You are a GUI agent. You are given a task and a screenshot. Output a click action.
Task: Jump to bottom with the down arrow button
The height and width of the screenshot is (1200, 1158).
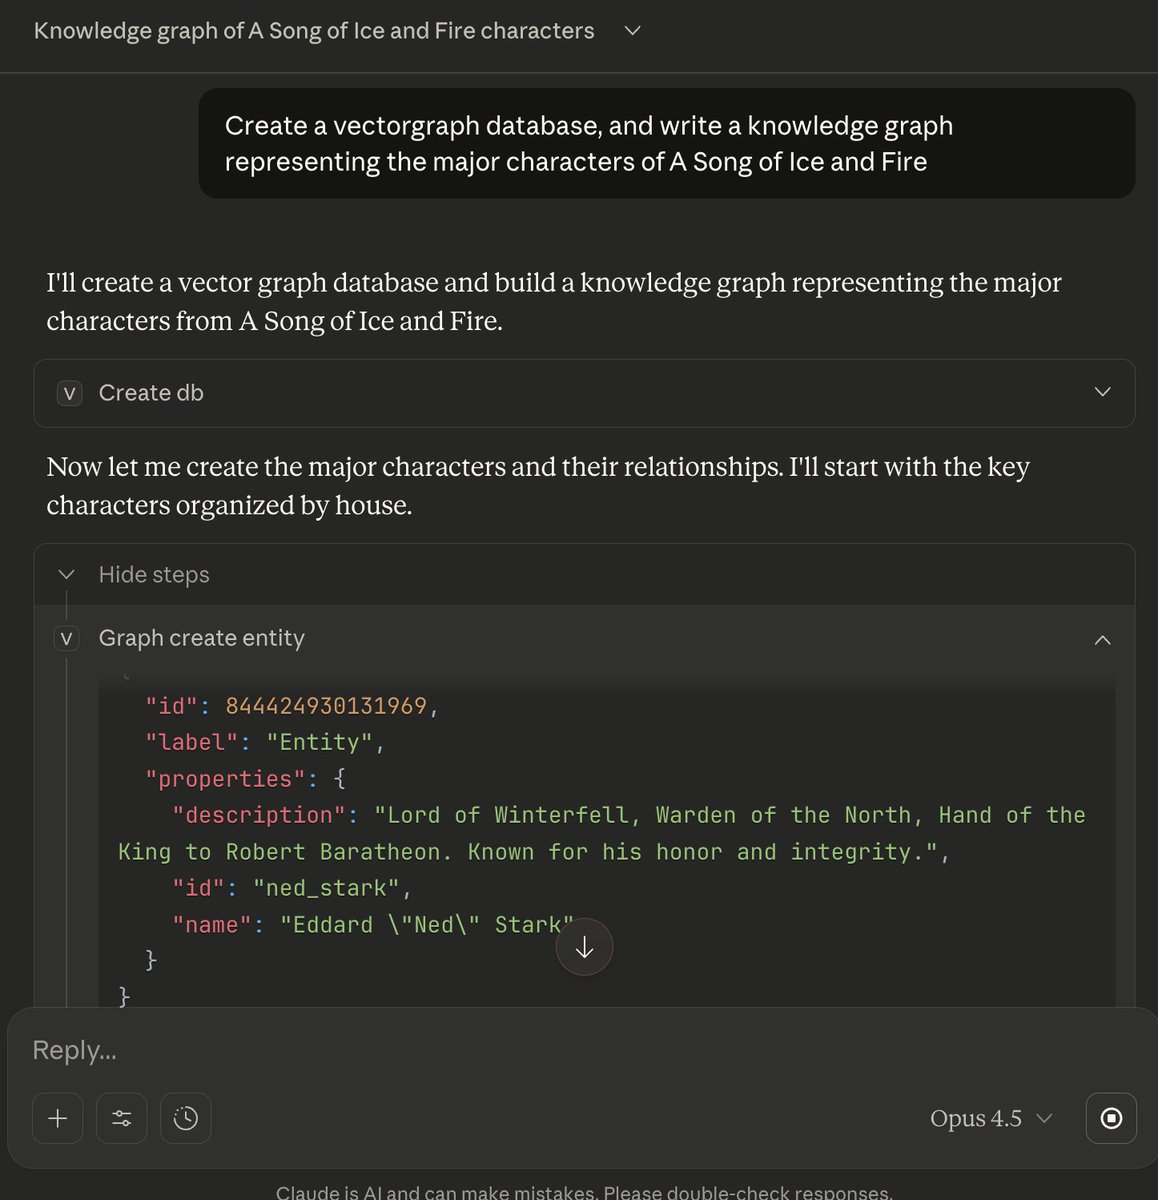click(x=584, y=948)
